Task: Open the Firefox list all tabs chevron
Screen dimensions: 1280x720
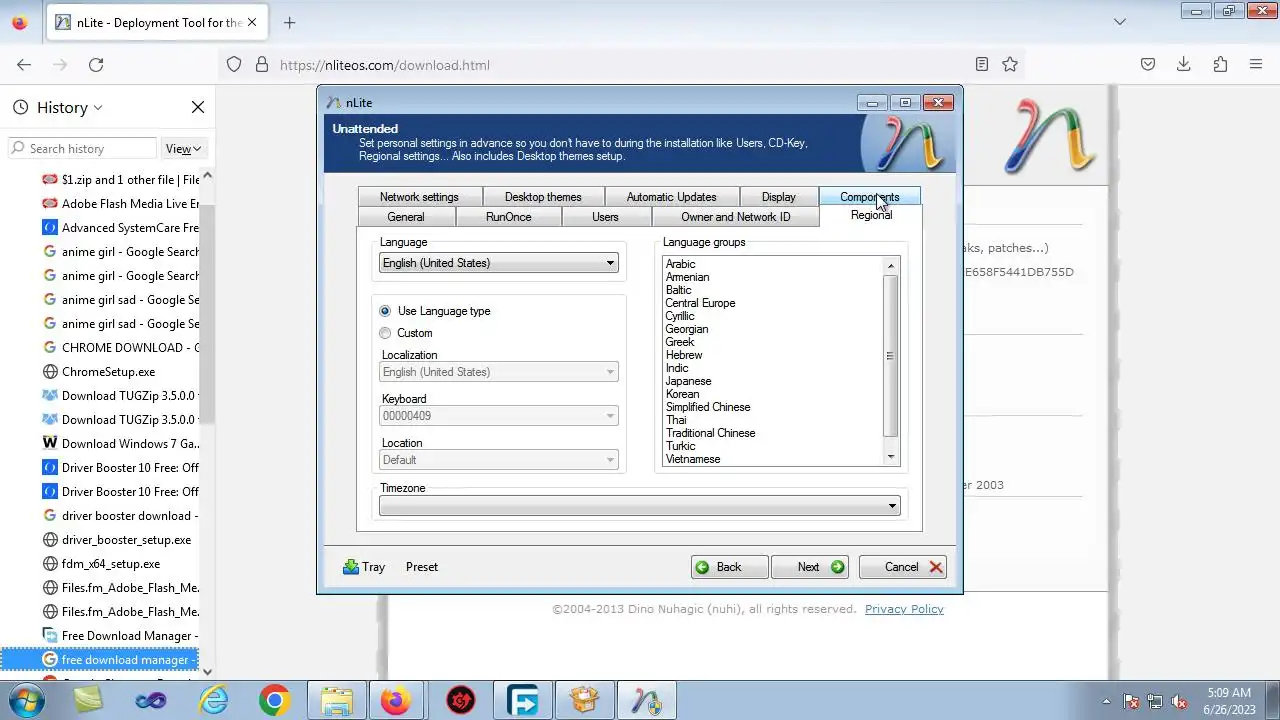Action: 1120,22
